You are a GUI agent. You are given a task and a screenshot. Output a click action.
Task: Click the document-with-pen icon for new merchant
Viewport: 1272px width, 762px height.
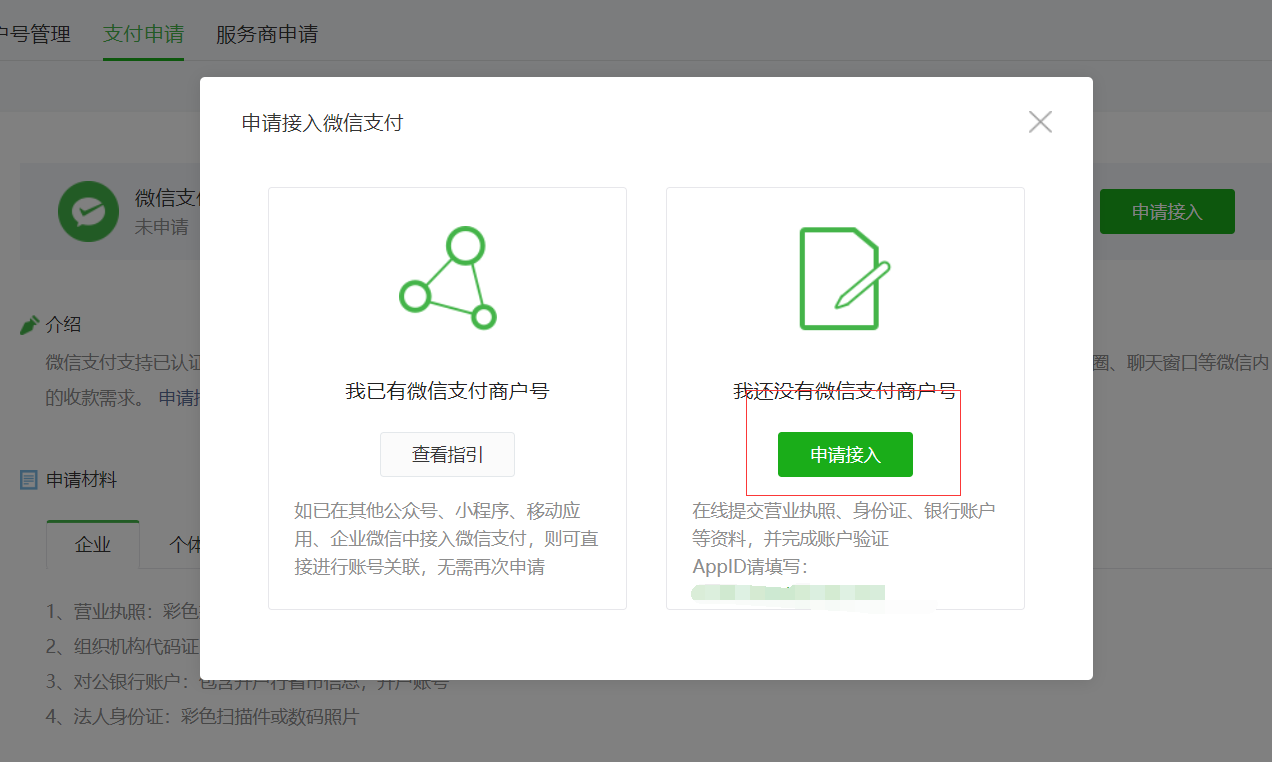(x=845, y=278)
